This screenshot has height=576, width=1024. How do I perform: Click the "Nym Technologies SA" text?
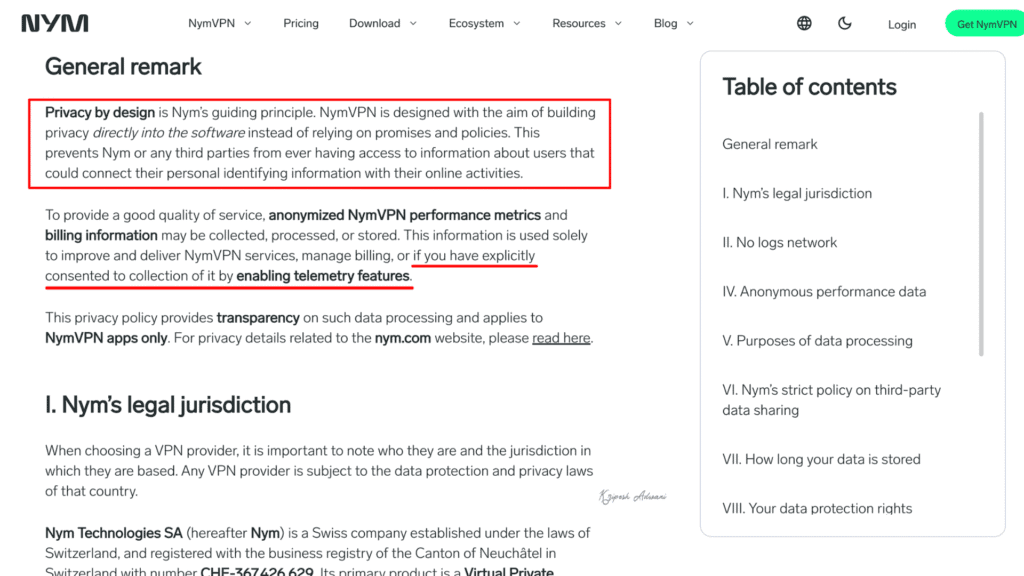[114, 534]
